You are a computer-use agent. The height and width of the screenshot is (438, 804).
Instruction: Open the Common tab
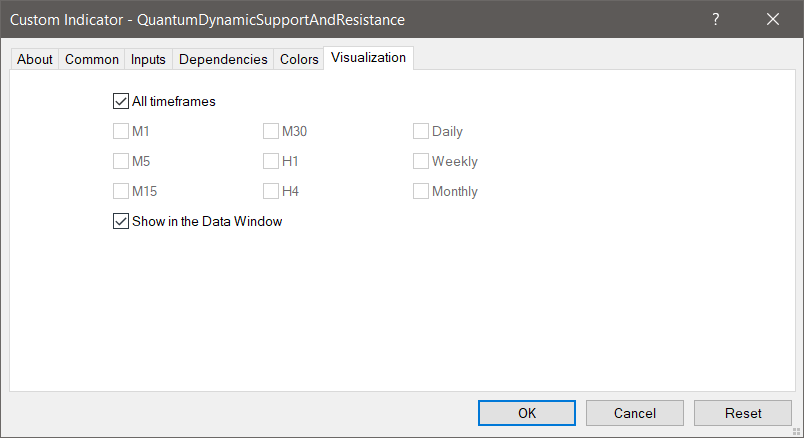pyautogui.click(x=92, y=59)
